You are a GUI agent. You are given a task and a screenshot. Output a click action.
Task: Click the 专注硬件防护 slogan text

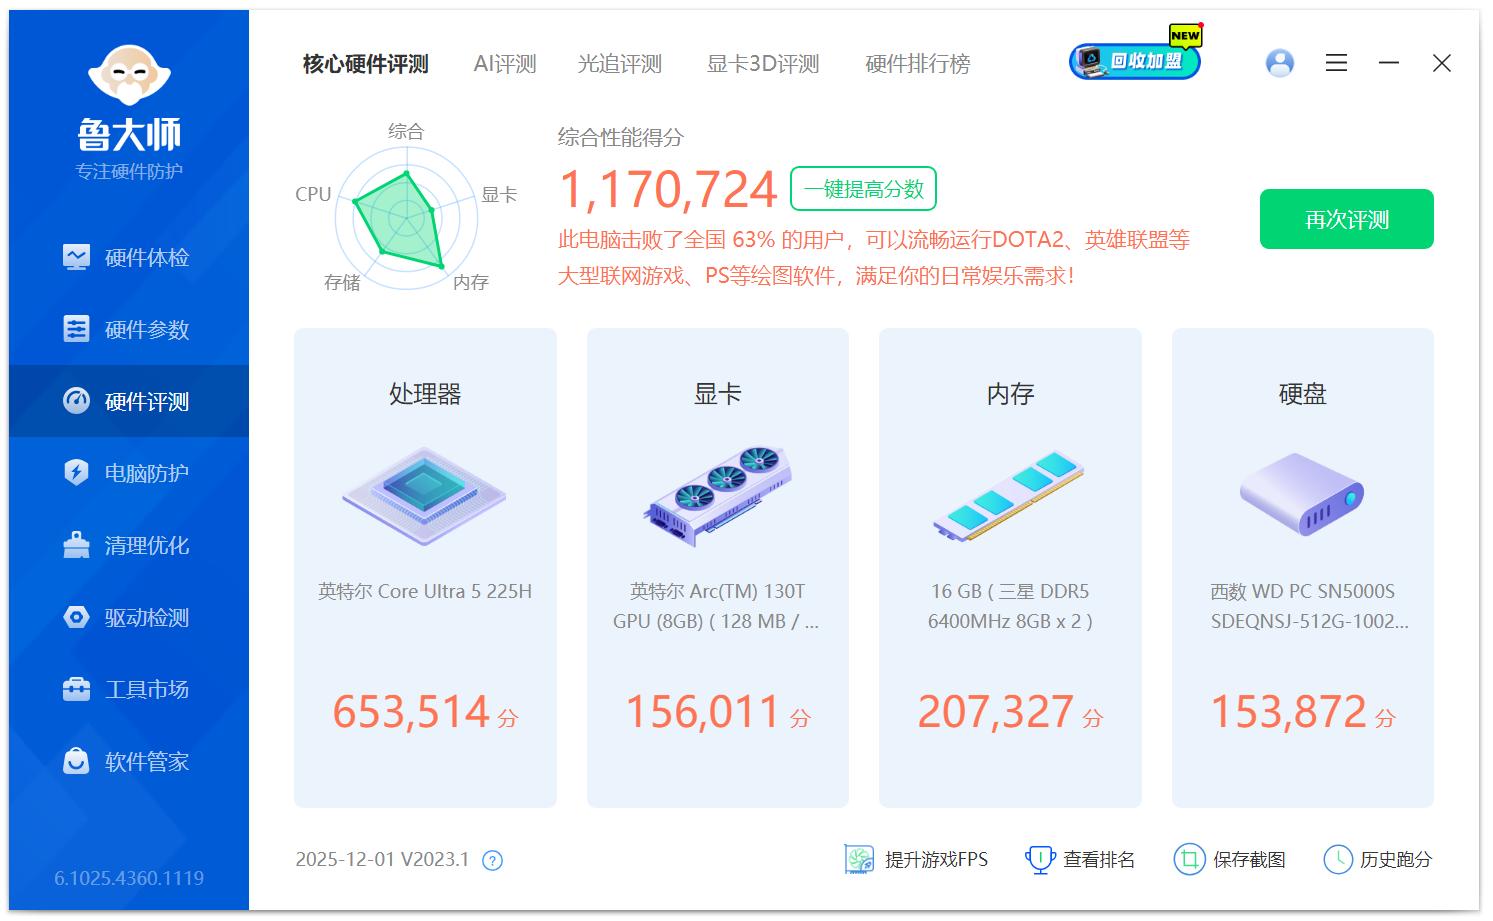(x=129, y=171)
